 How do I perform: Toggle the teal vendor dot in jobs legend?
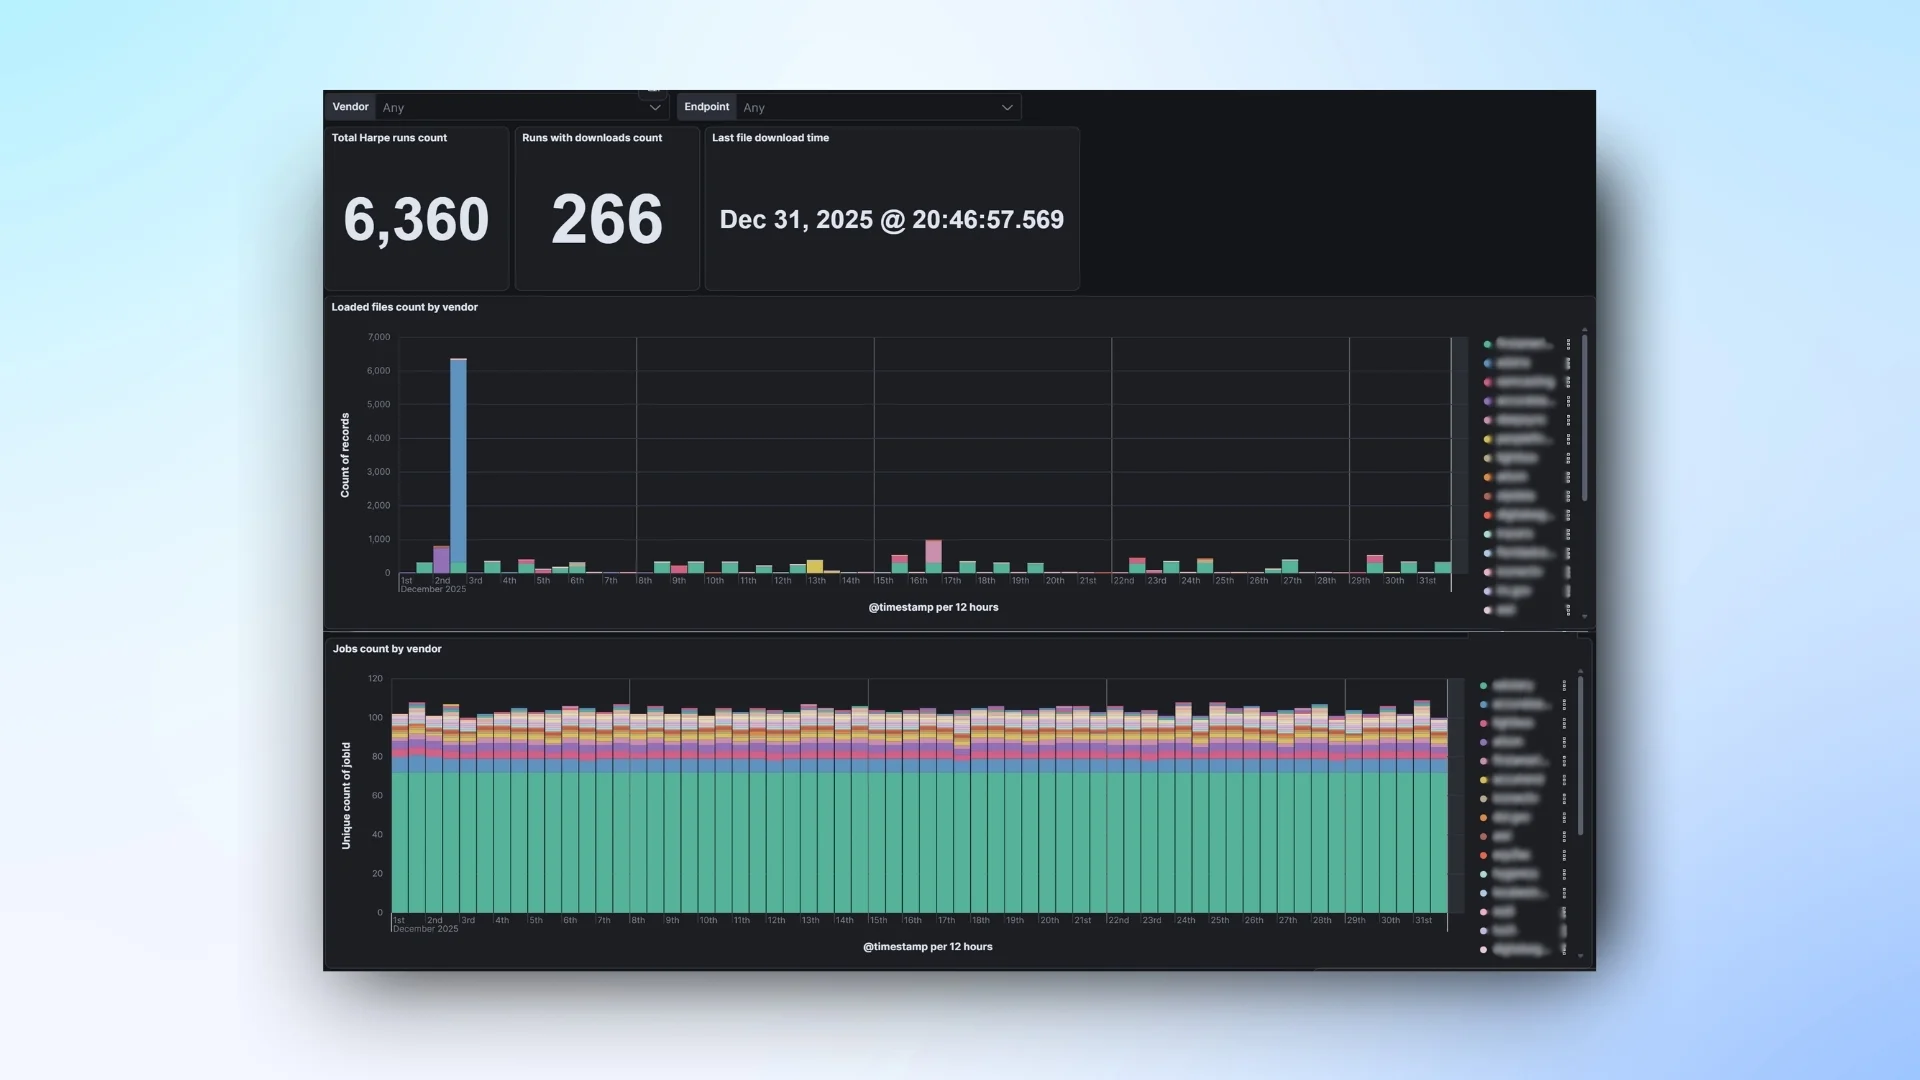(x=1483, y=686)
